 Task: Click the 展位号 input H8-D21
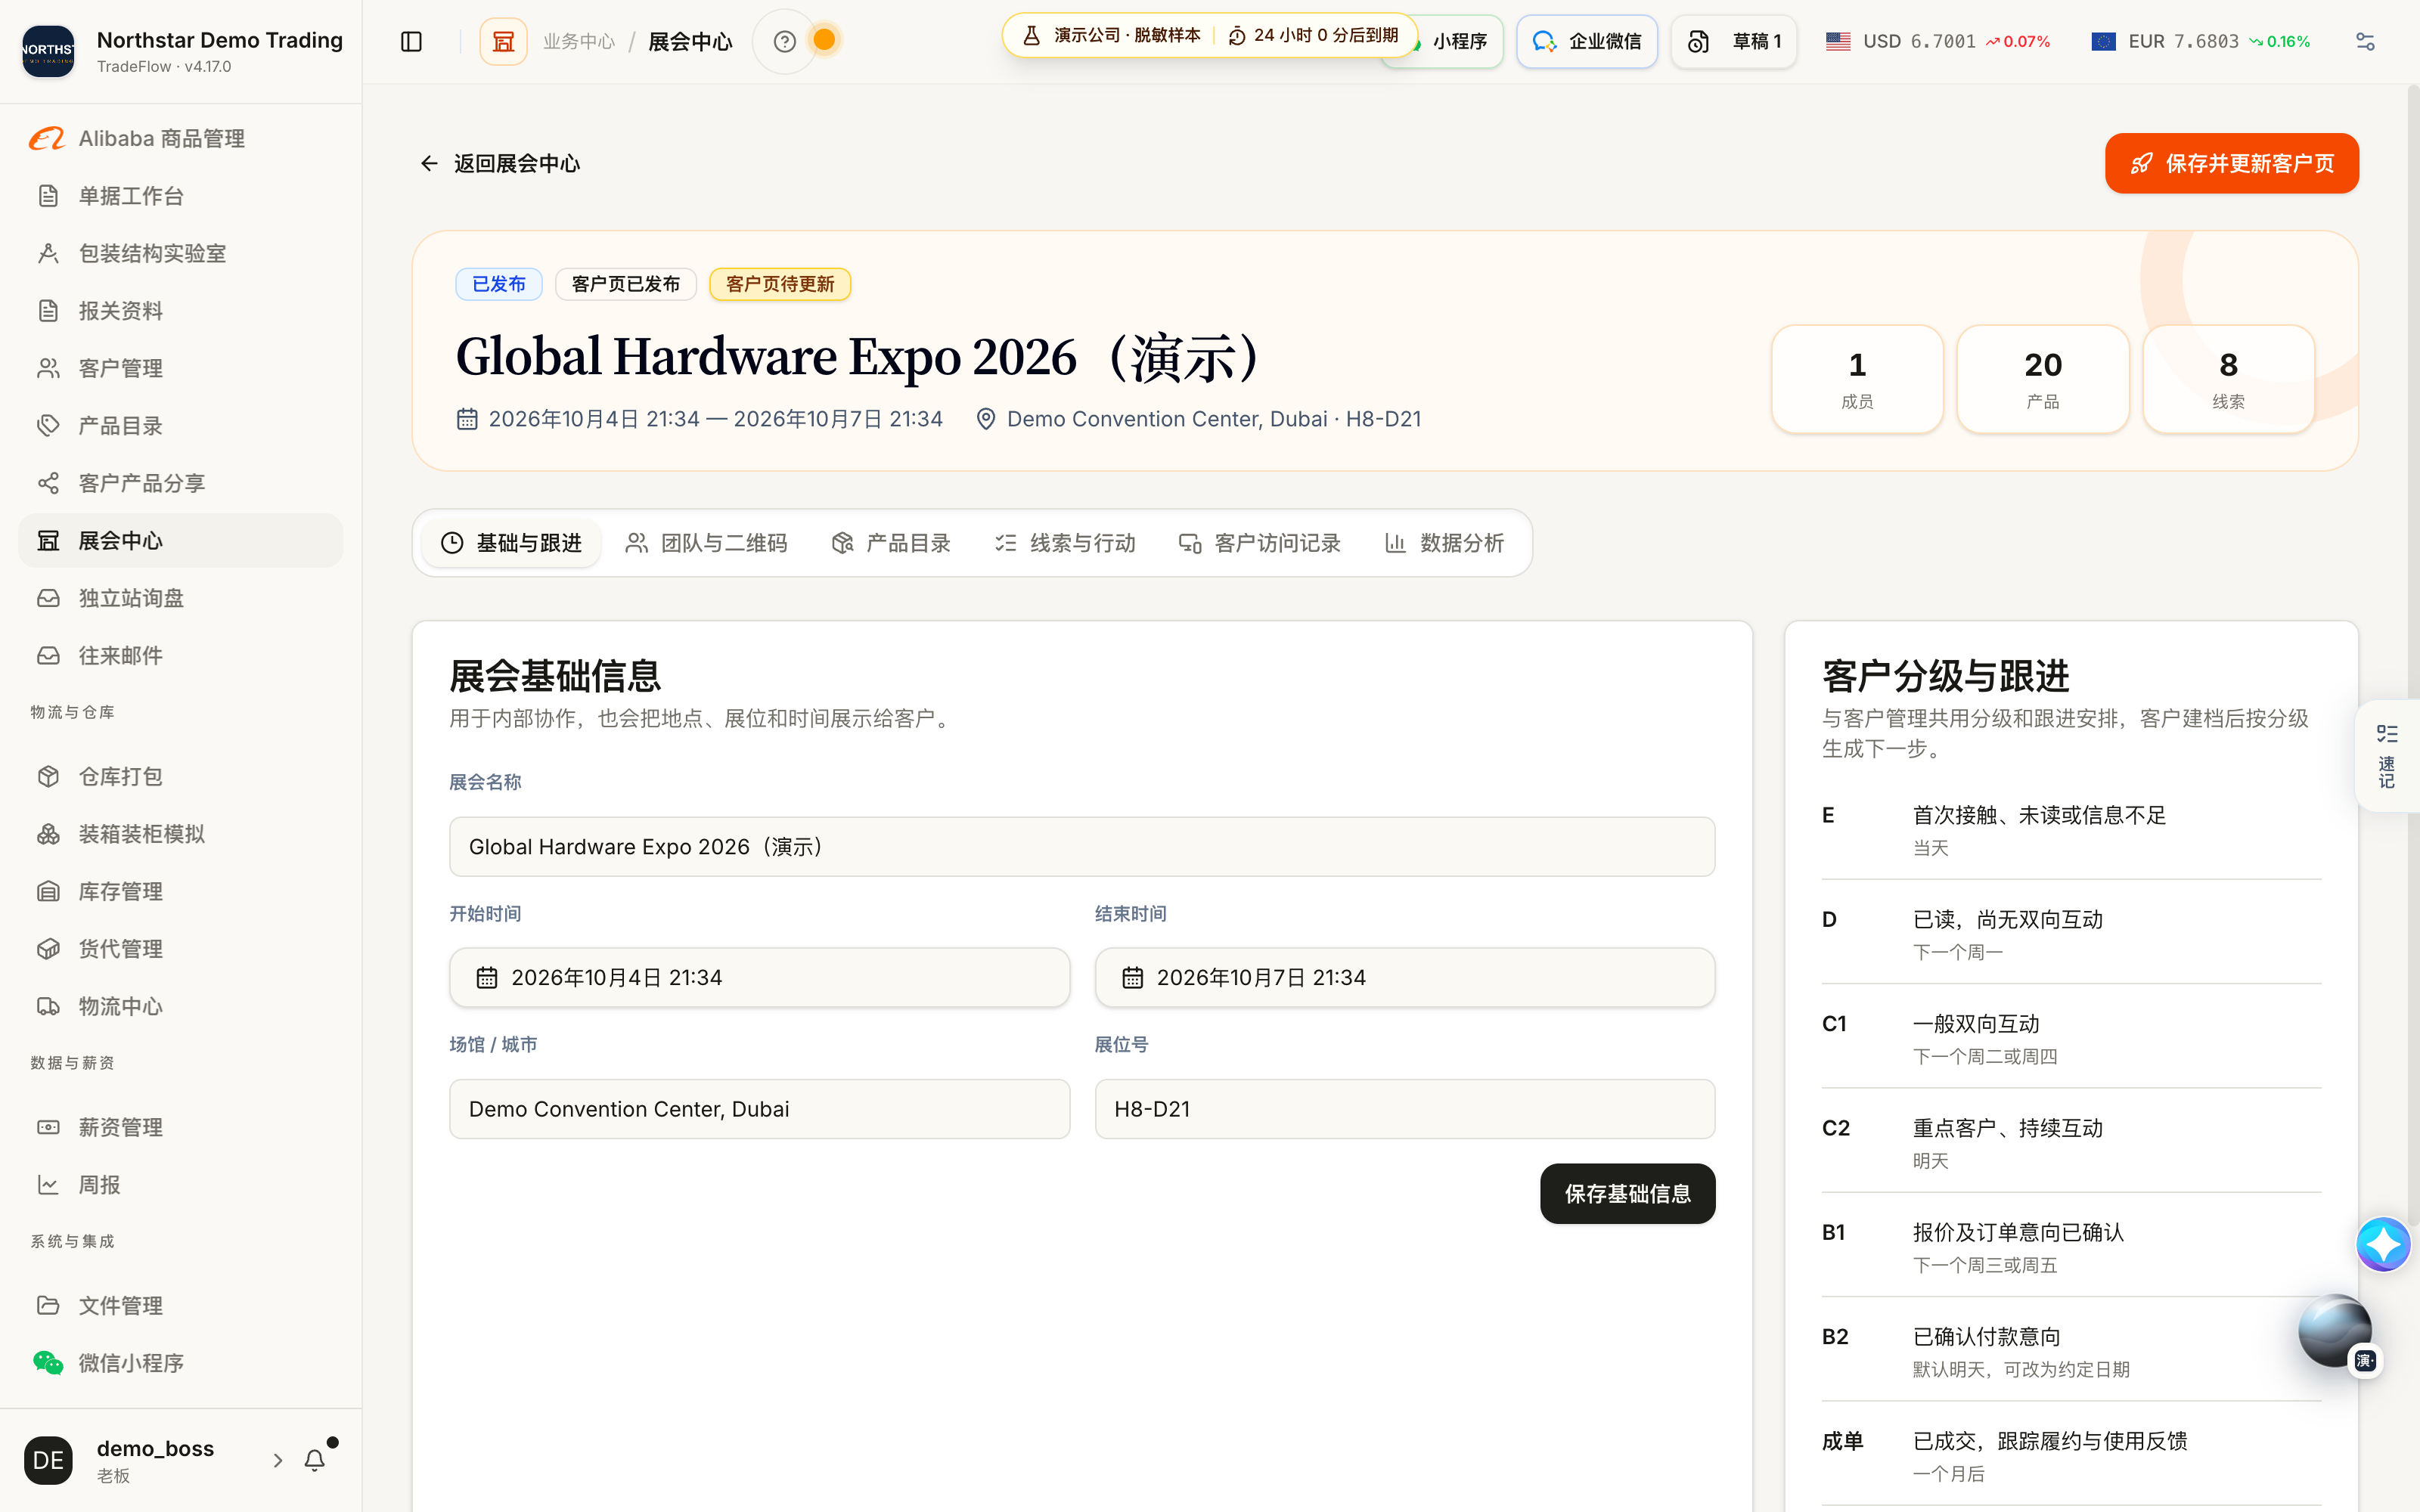point(1404,1109)
